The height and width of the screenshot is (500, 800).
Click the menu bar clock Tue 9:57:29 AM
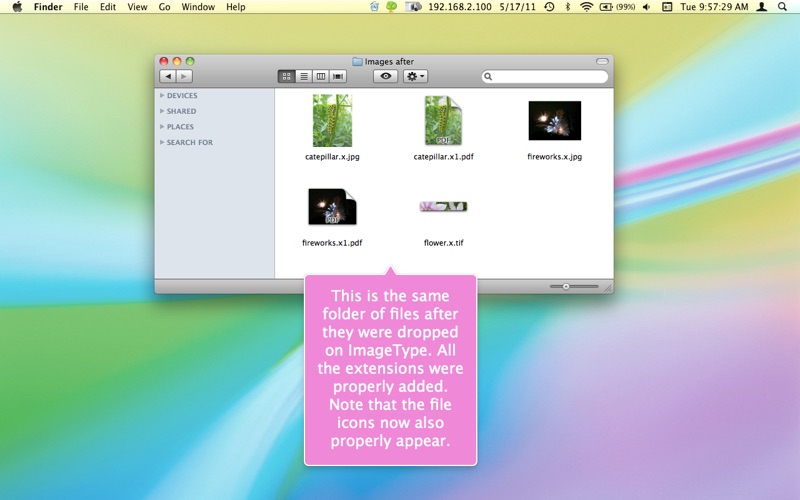[x=714, y=7]
